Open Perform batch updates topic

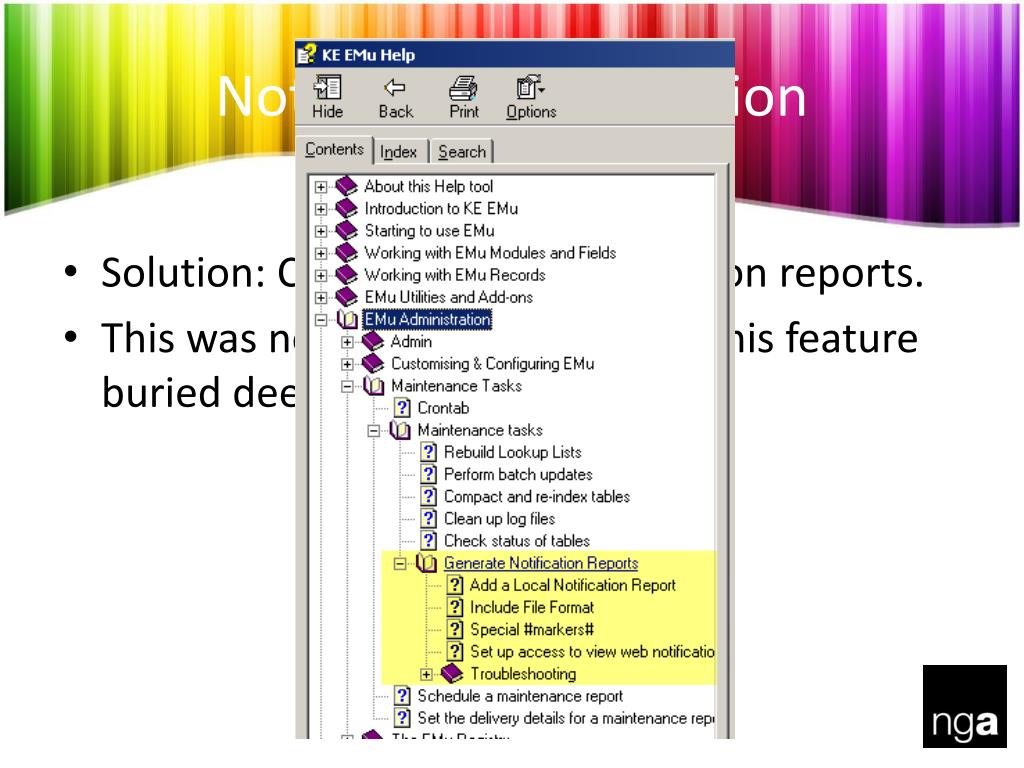click(x=518, y=475)
